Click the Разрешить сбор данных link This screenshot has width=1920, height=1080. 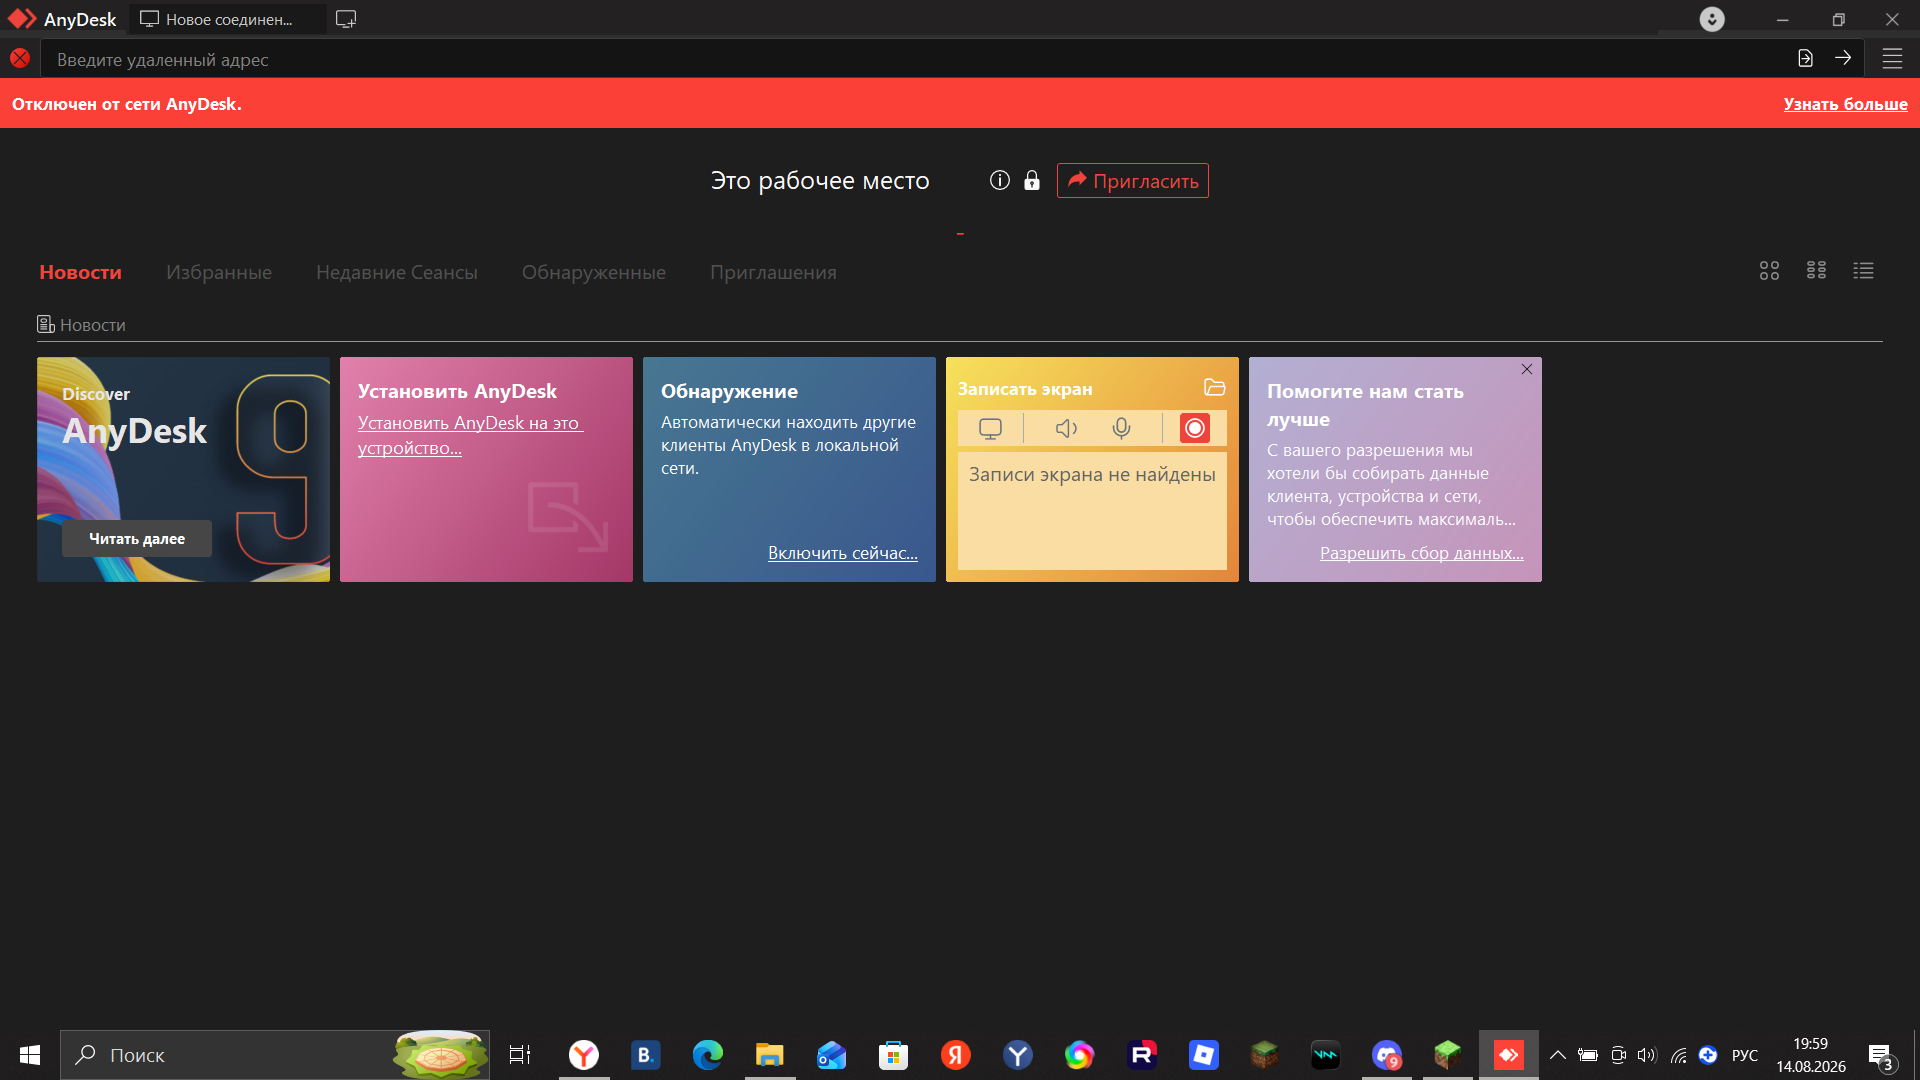point(1421,553)
